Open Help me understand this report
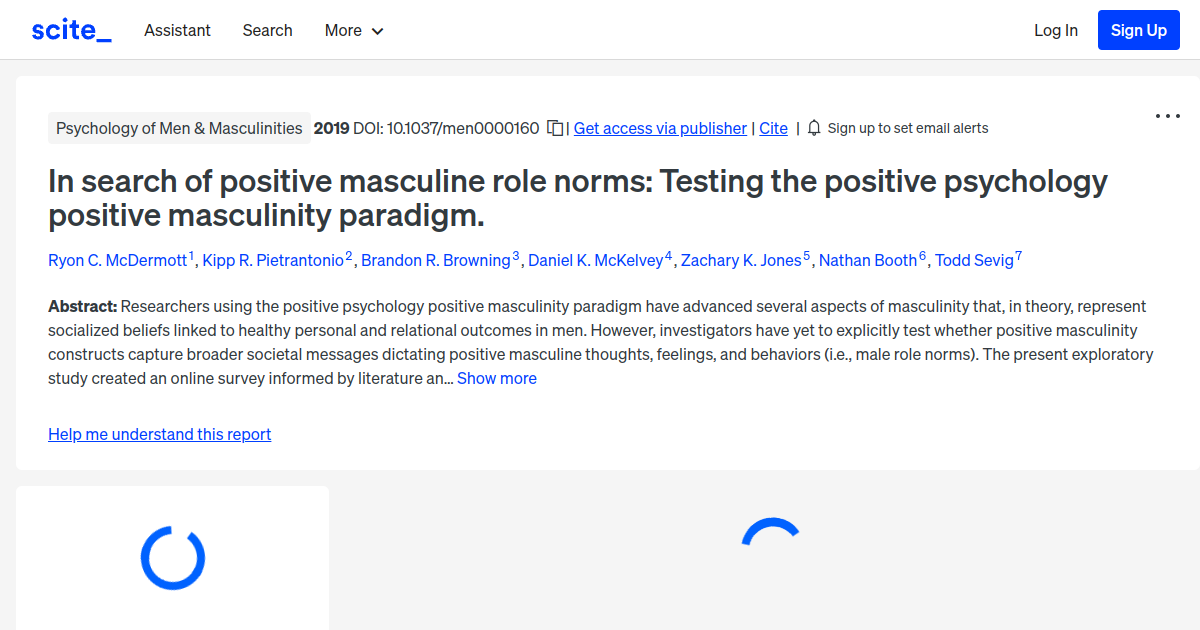This screenshot has height=630, width=1200. click(x=159, y=434)
